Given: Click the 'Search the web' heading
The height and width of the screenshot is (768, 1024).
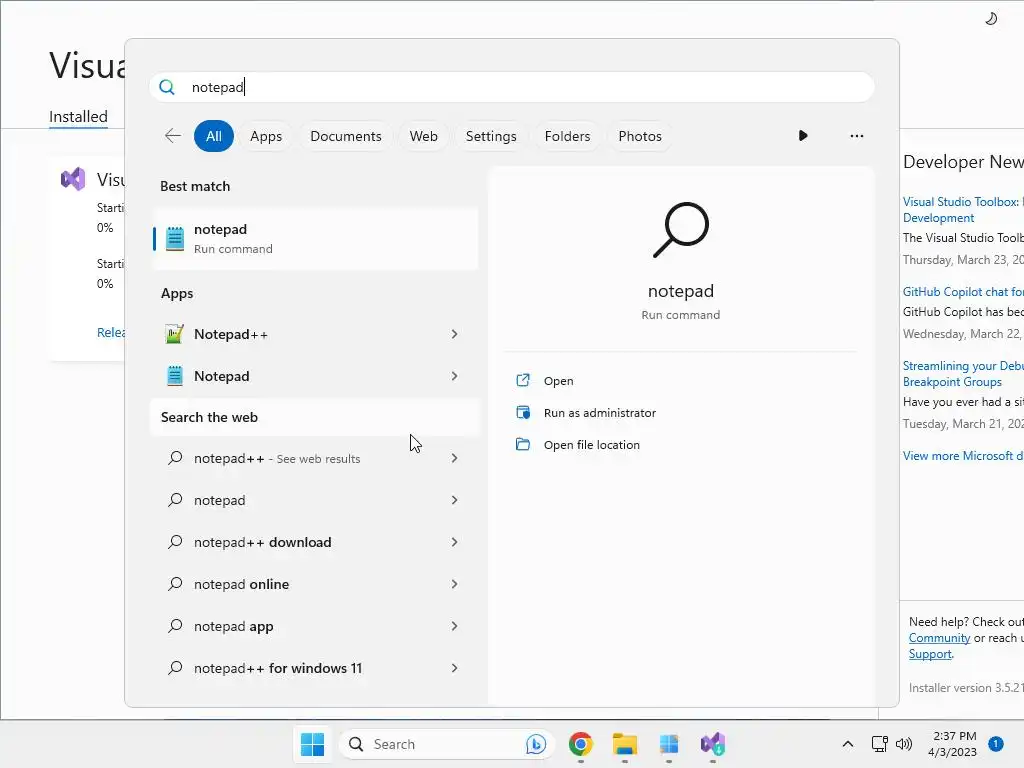Looking at the screenshot, I should click(x=209, y=417).
